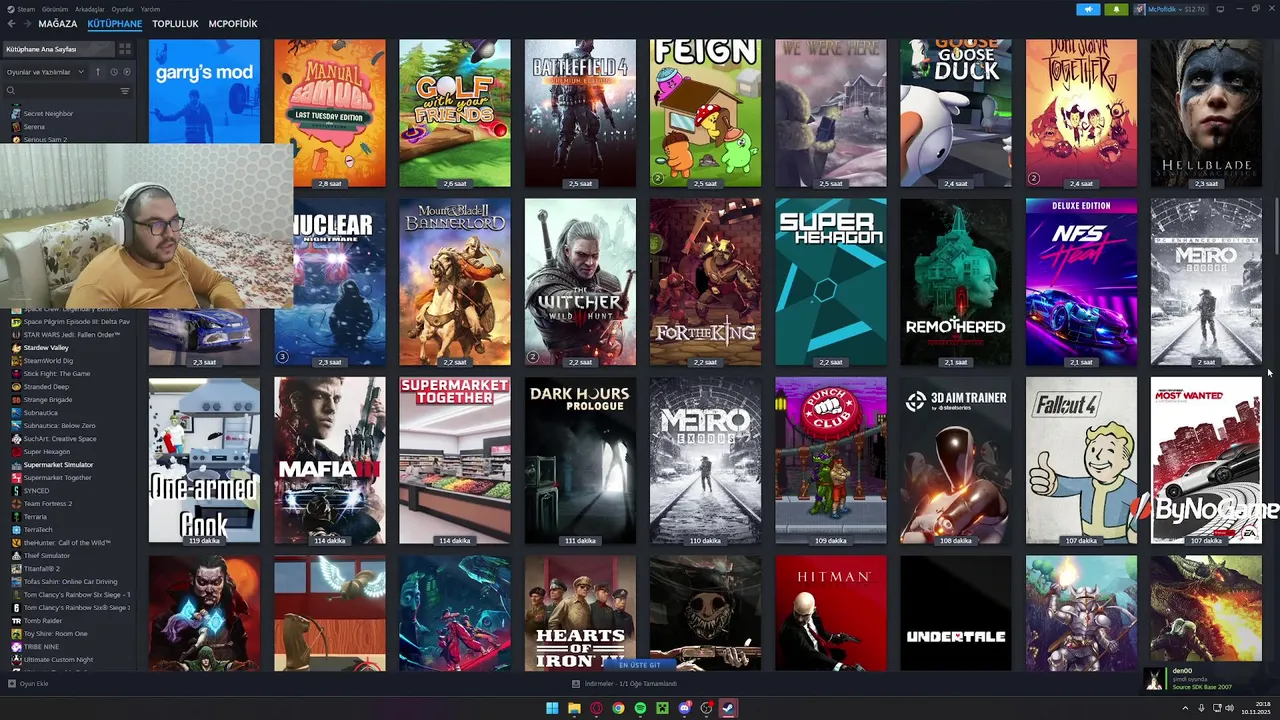Select Supermarket Simulator in sidebar

(58, 464)
